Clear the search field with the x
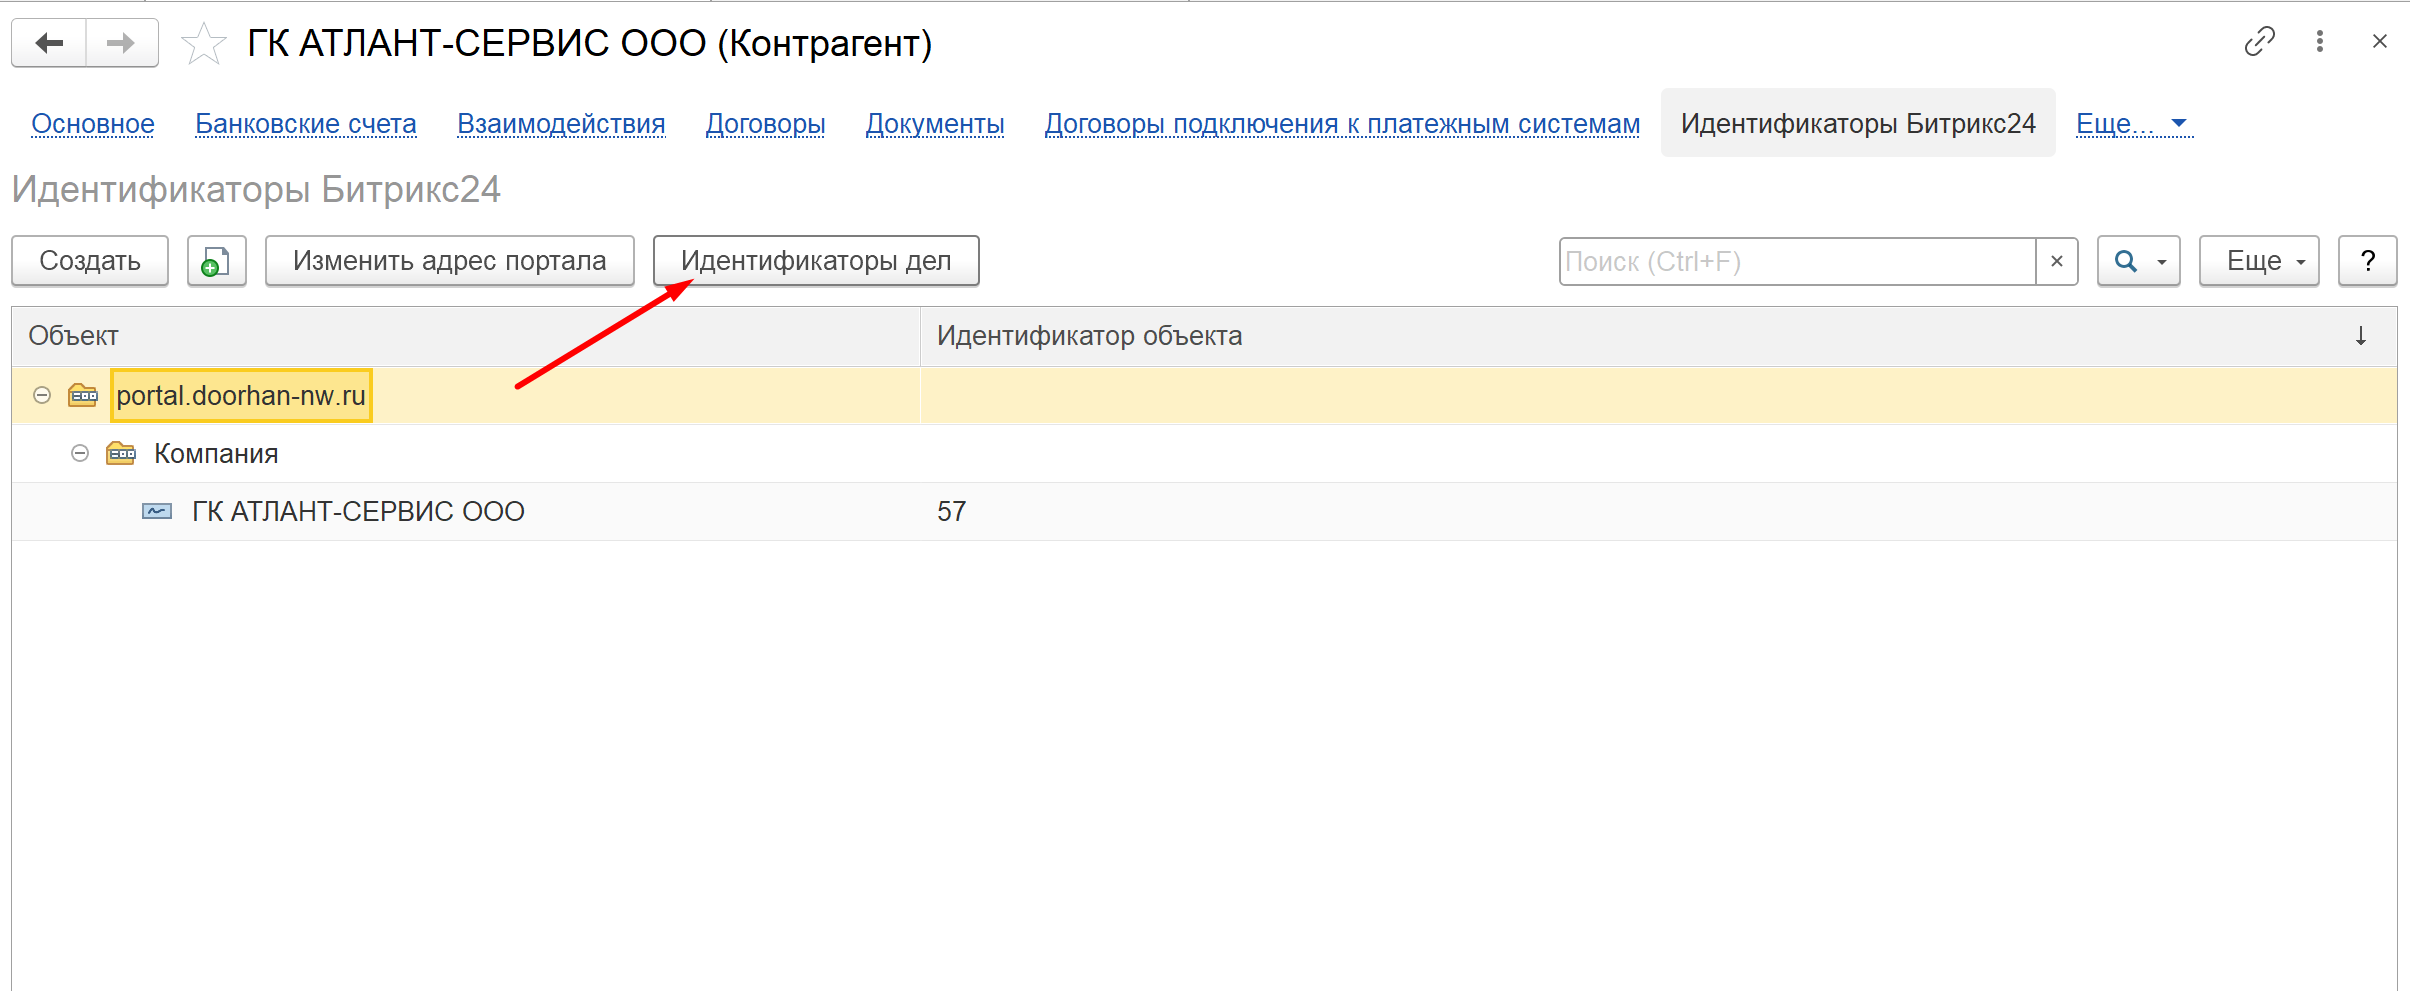Screen dimensions: 2410x991 [2057, 261]
